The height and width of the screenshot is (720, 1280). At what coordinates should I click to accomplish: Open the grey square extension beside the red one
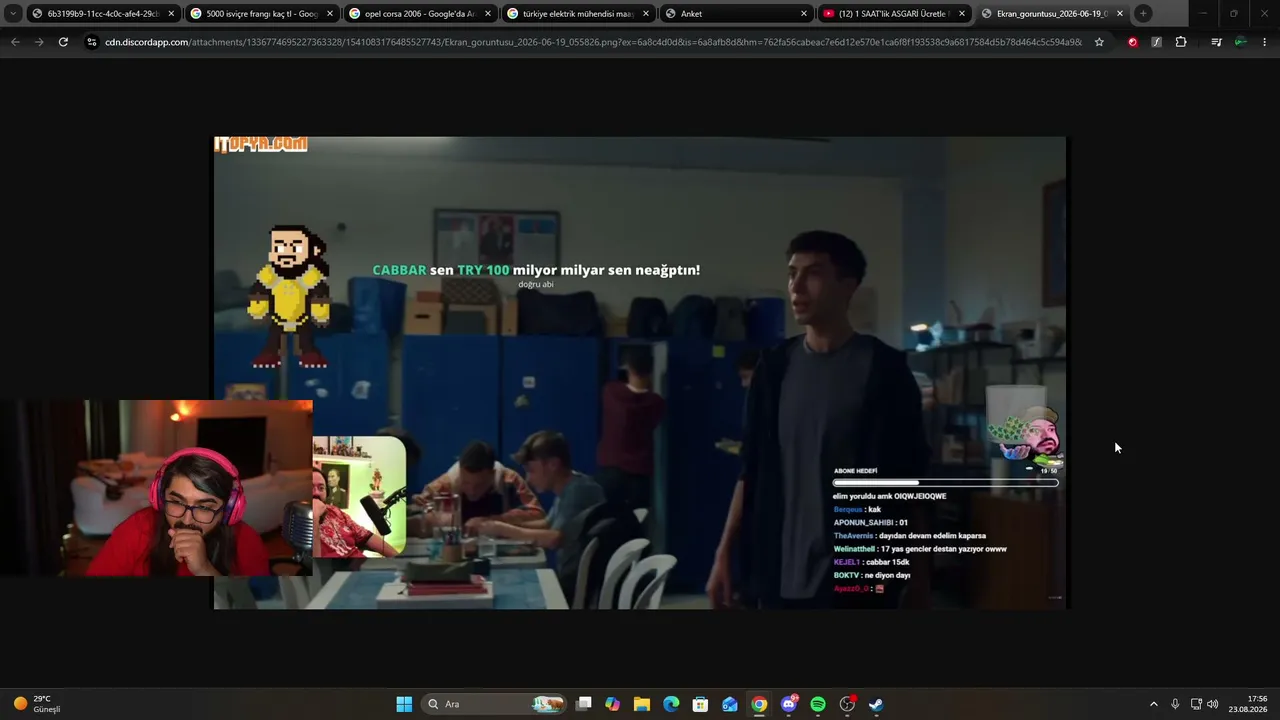pyautogui.click(x=1156, y=42)
